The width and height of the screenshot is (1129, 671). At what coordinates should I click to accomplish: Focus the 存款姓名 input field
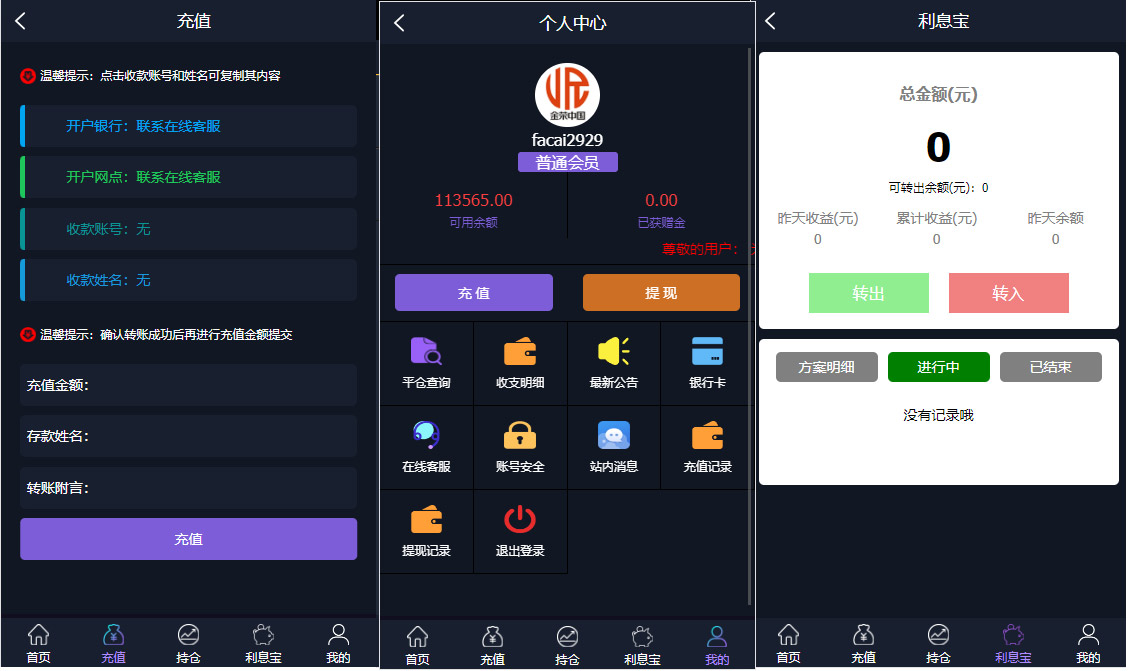[189, 436]
